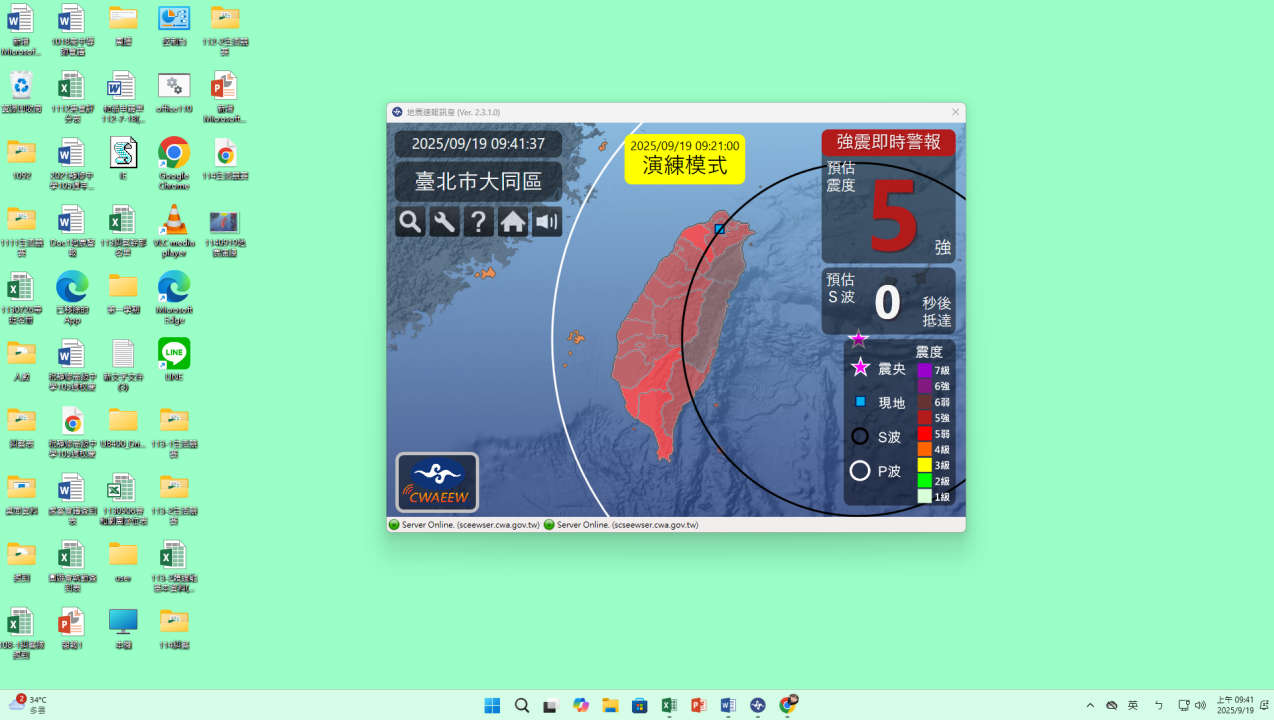Mute alert sound with speaker icon
1274x720 pixels.
(x=547, y=222)
